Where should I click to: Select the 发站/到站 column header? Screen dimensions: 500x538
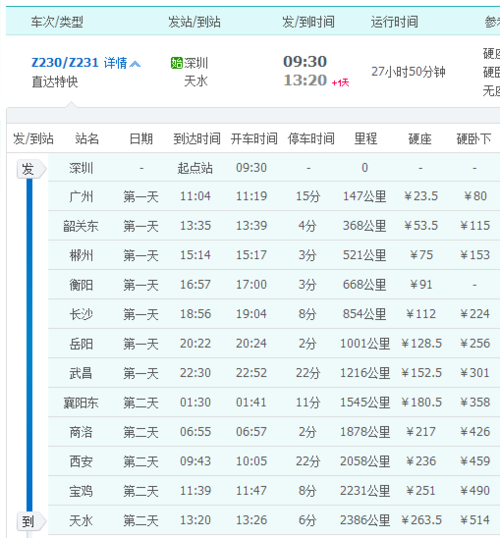pos(194,22)
